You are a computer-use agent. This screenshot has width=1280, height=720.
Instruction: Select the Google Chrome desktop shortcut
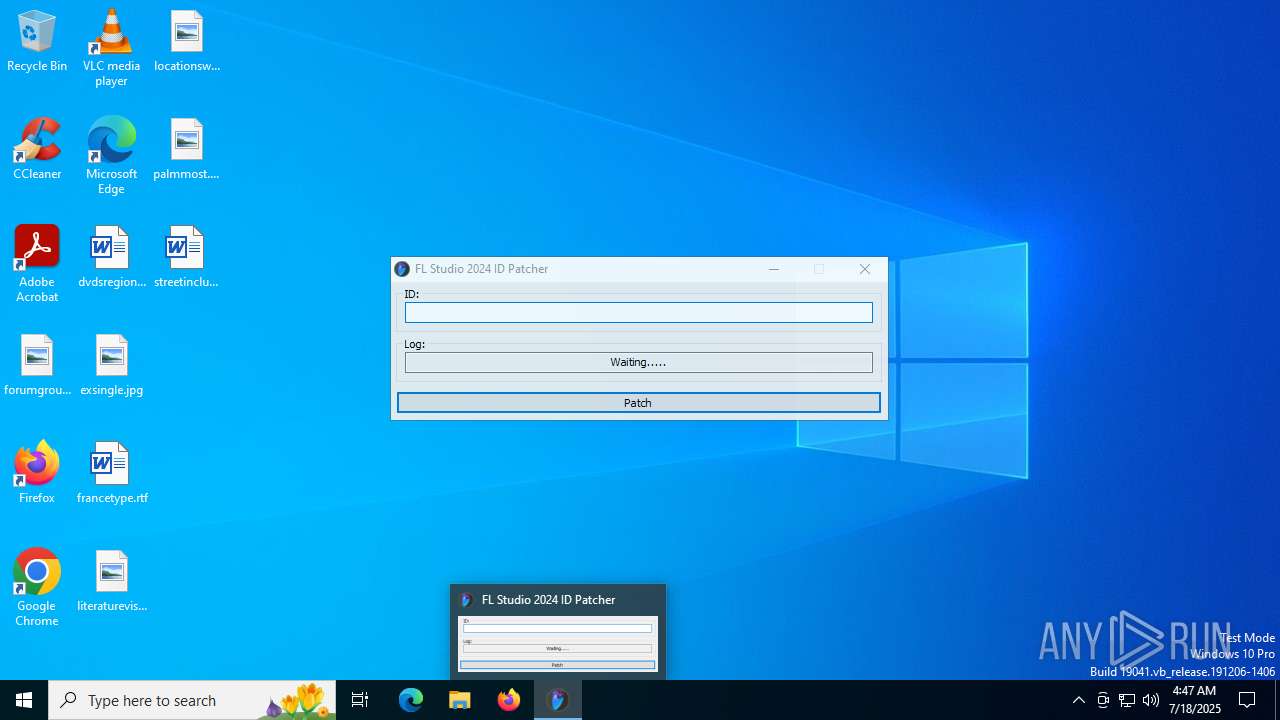pos(37,588)
